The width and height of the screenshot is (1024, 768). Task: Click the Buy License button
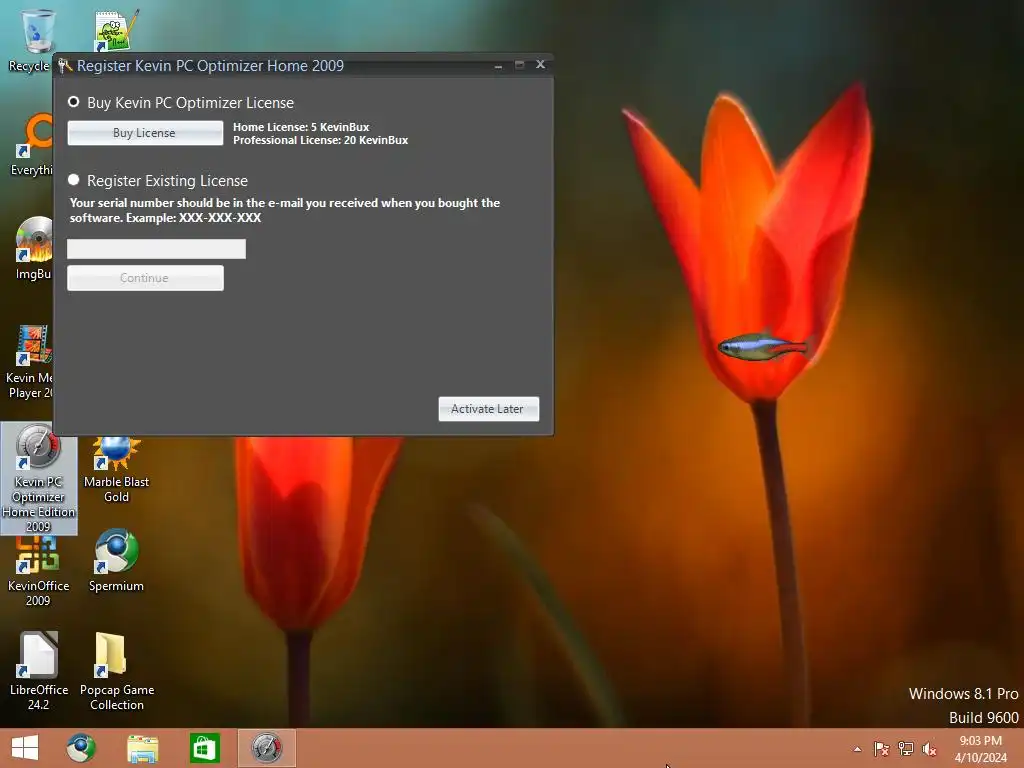(145, 133)
